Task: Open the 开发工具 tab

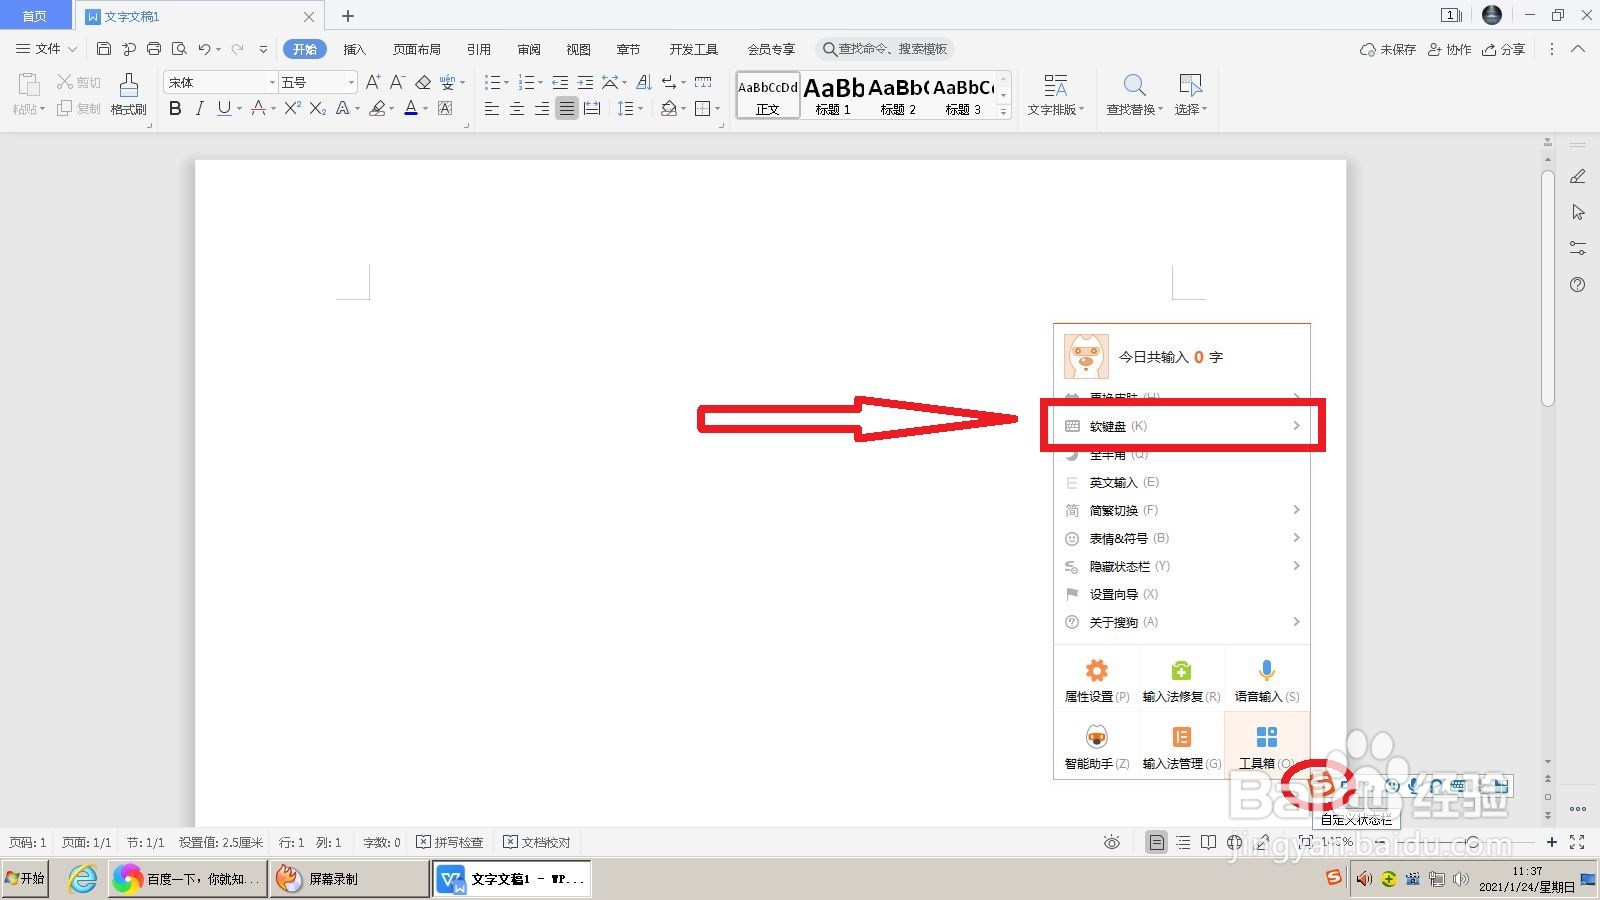Action: [x=694, y=49]
